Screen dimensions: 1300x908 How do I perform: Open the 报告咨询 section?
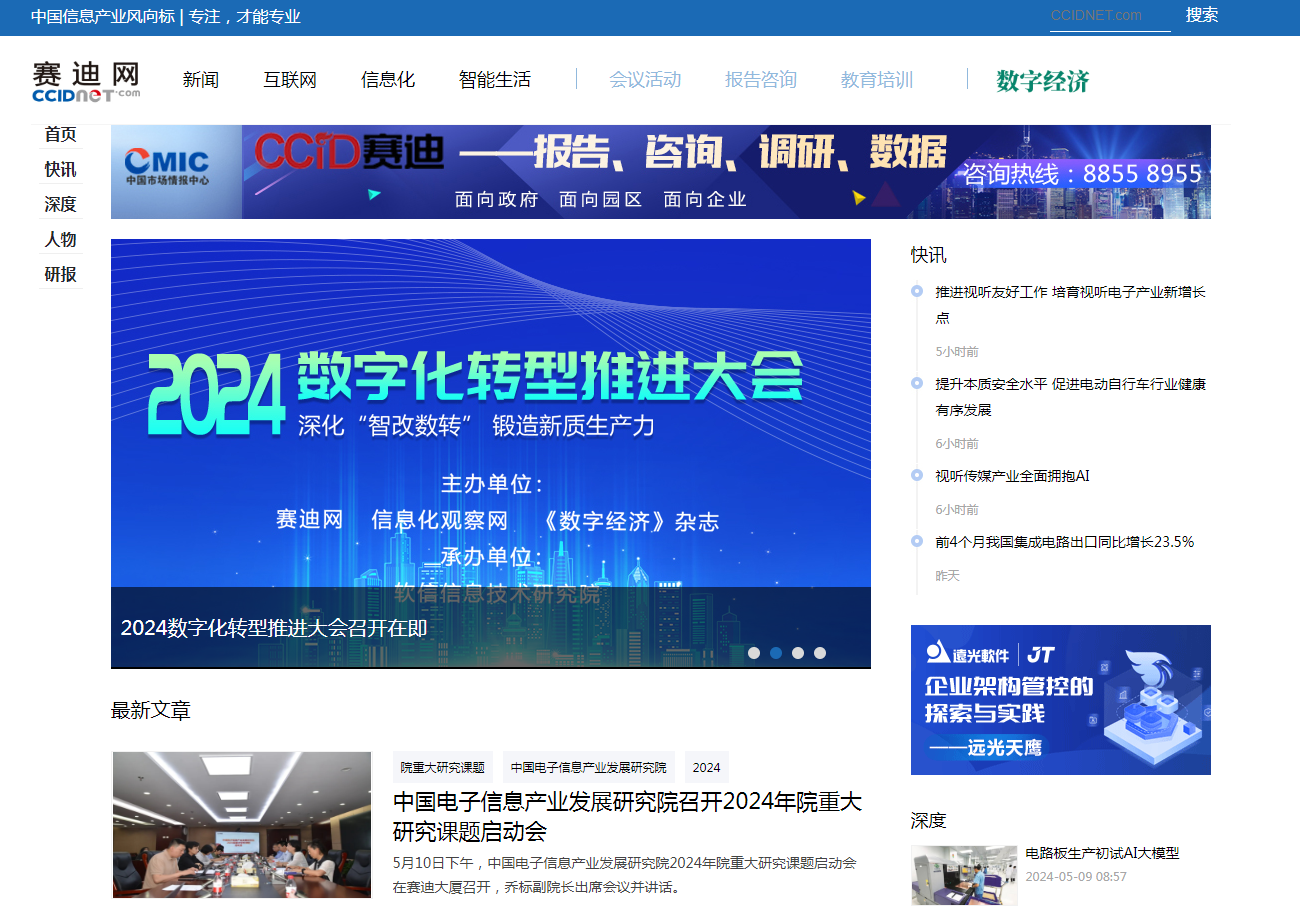point(761,80)
